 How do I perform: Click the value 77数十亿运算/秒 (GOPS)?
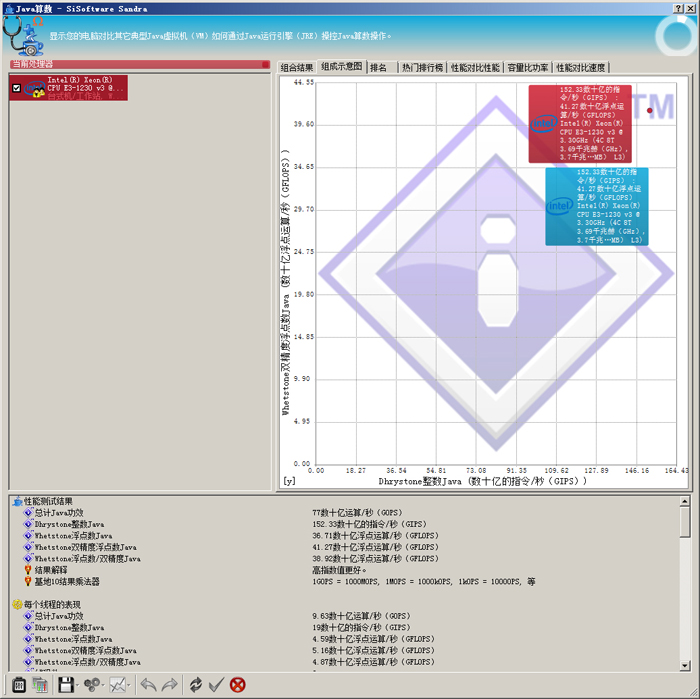(358, 512)
